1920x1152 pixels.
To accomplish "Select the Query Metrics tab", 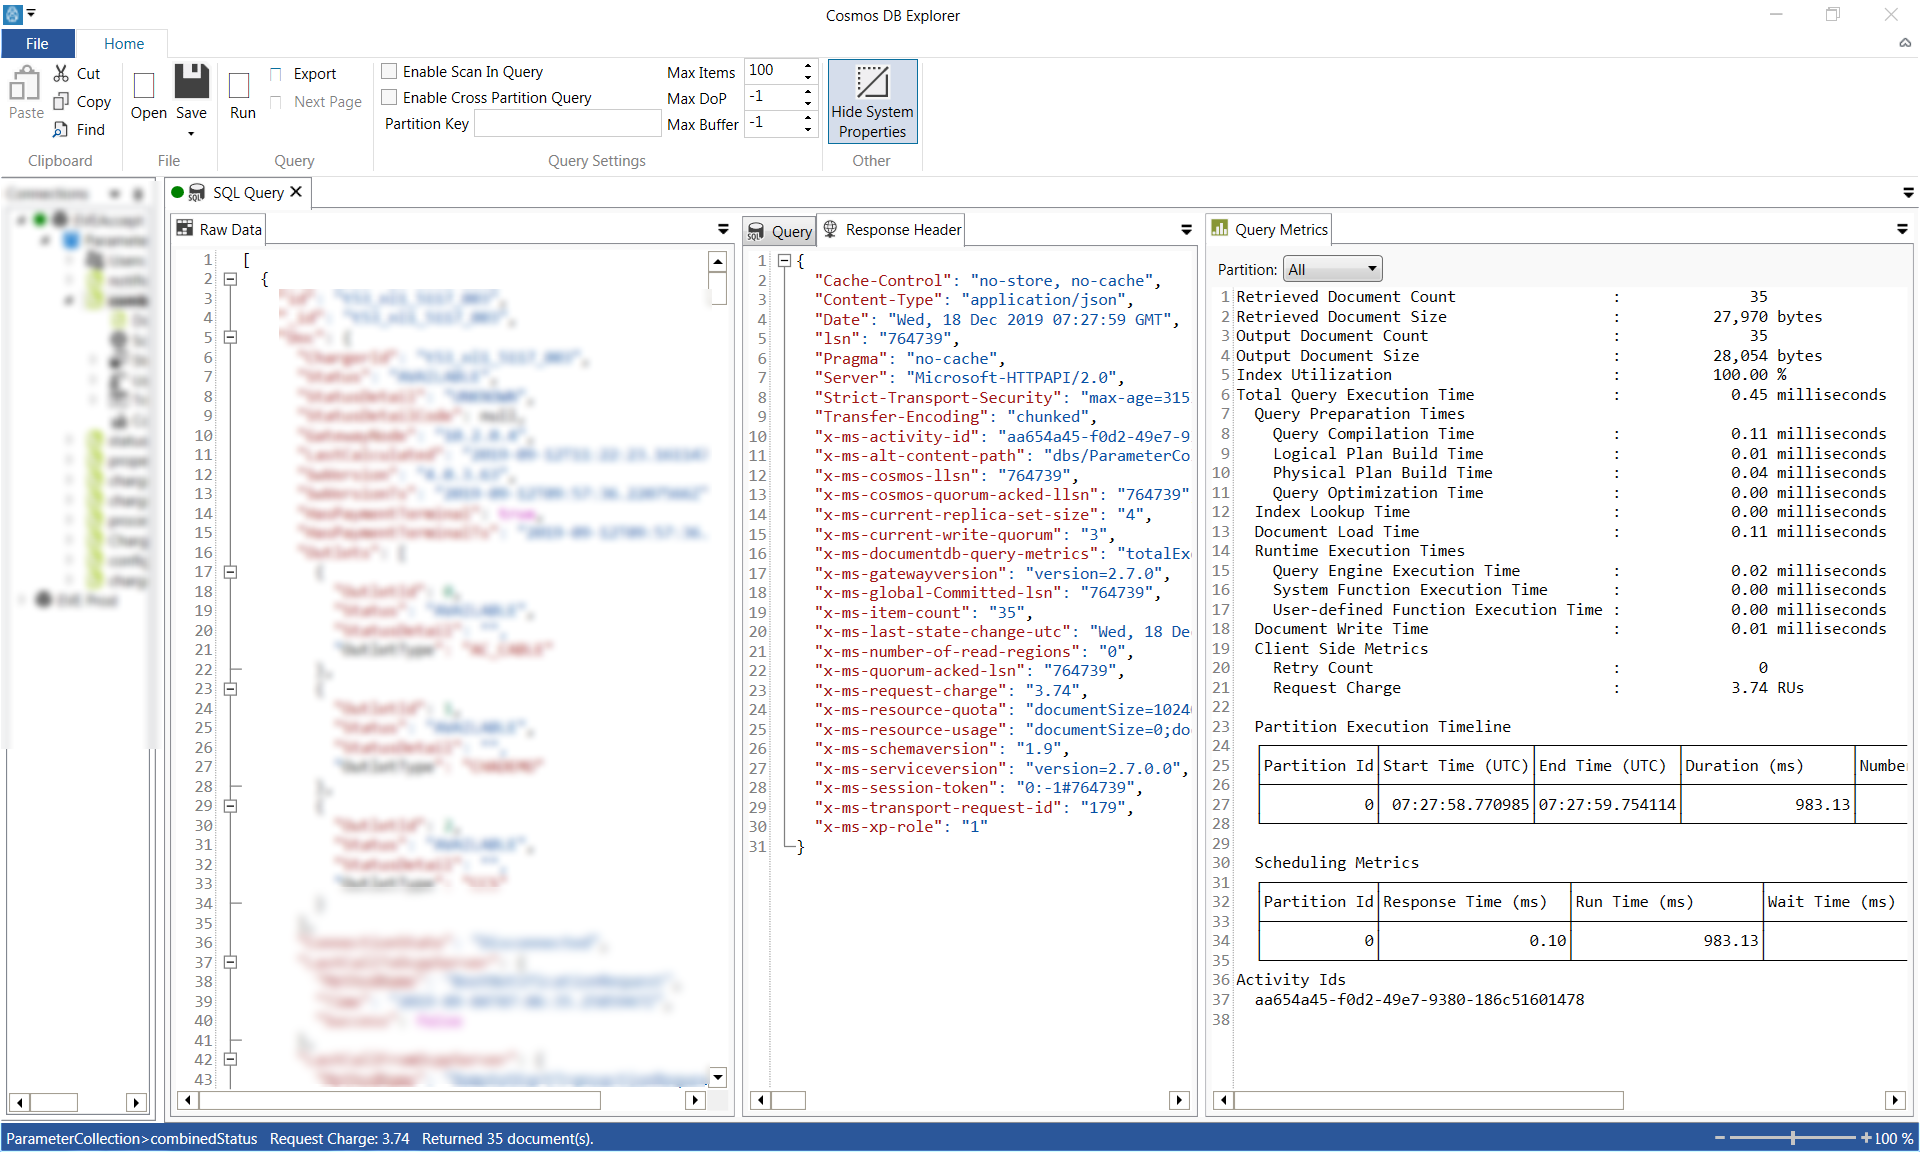I will click(1270, 229).
